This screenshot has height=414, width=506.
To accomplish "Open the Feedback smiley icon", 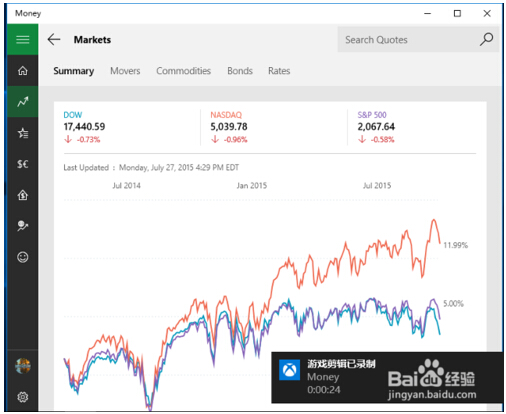I will coord(23,257).
